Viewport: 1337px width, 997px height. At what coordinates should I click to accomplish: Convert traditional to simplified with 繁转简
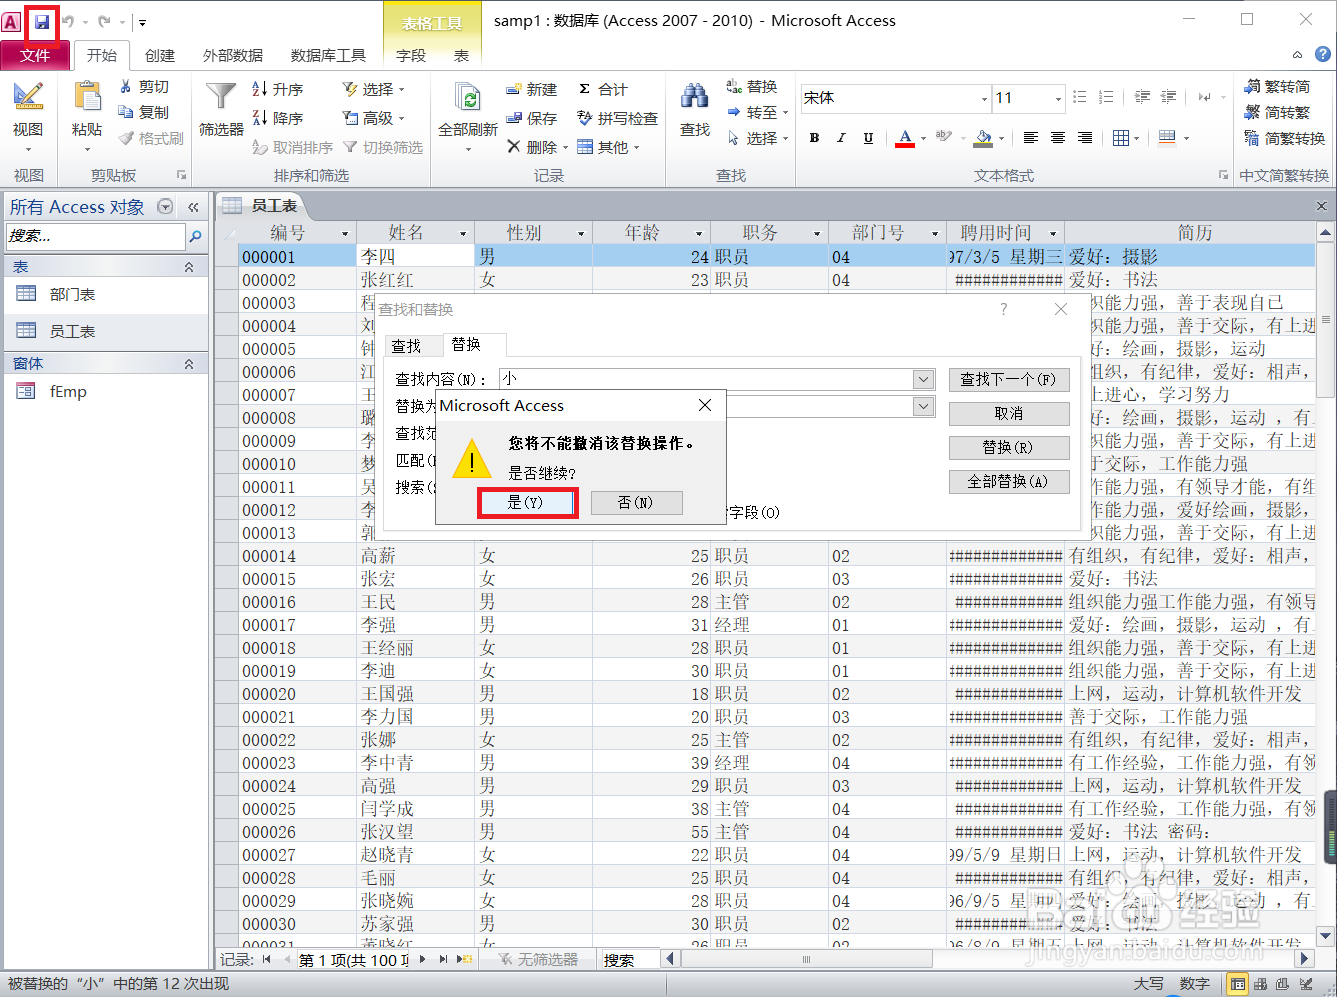click(1277, 87)
